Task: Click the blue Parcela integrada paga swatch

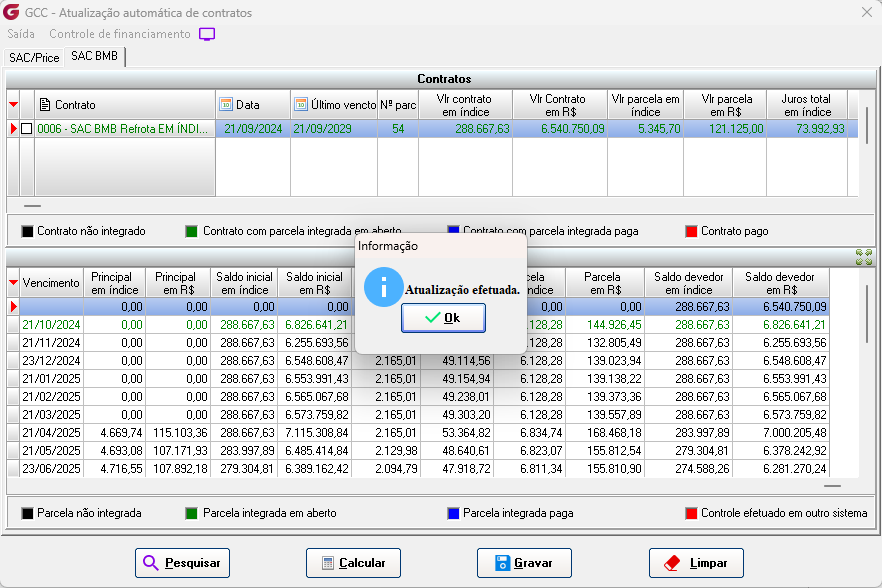Action: click(453, 513)
